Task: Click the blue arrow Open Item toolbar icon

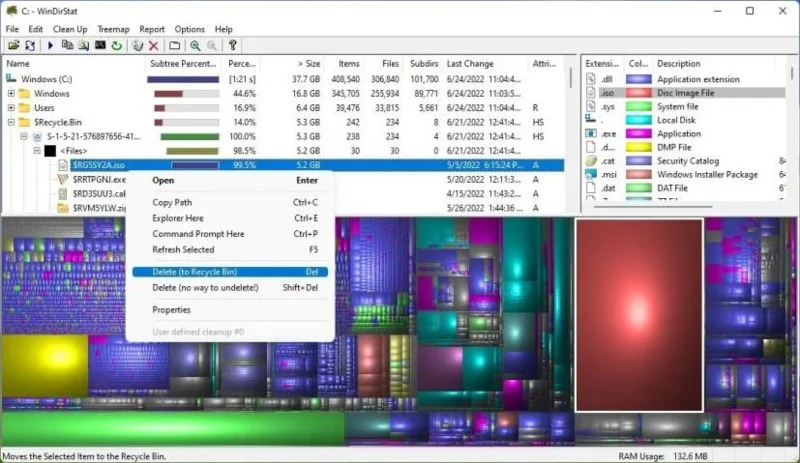Action: tap(50, 45)
